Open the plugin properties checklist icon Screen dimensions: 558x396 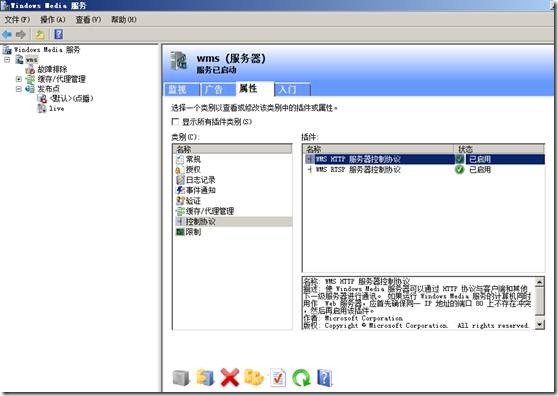pyautogui.click(x=278, y=377)
